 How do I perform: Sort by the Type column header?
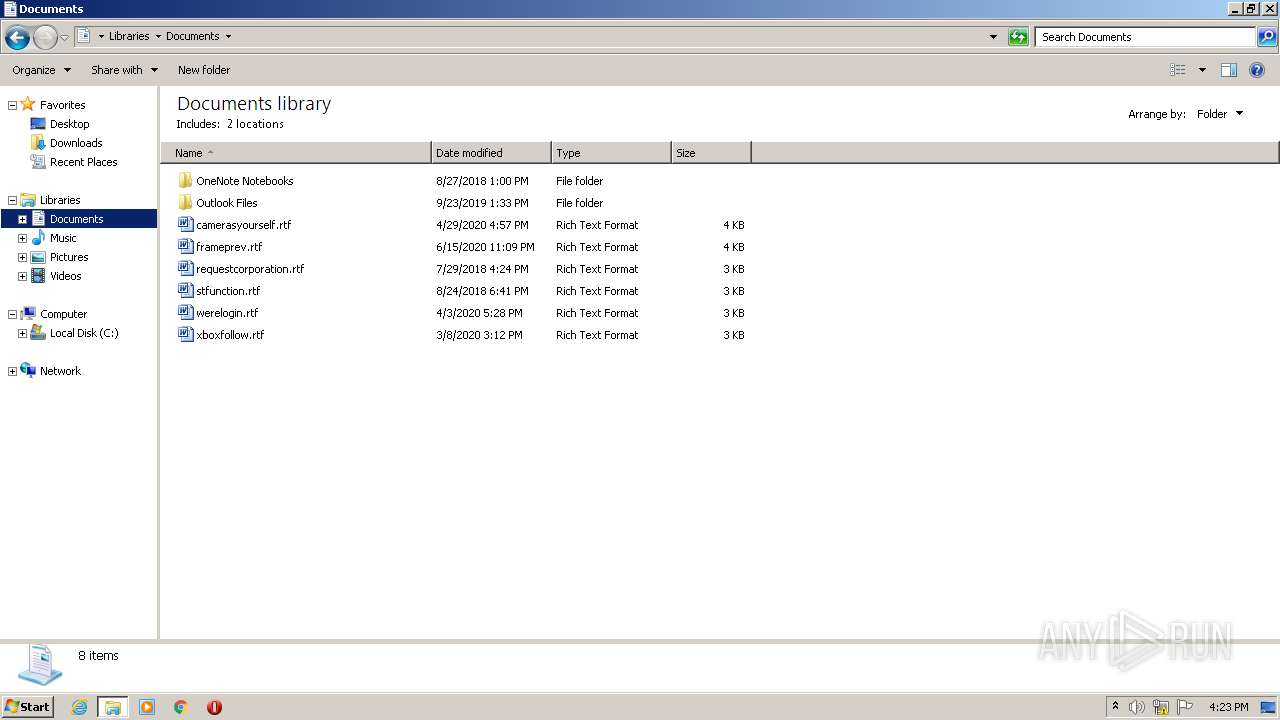[x=611, y=153]
